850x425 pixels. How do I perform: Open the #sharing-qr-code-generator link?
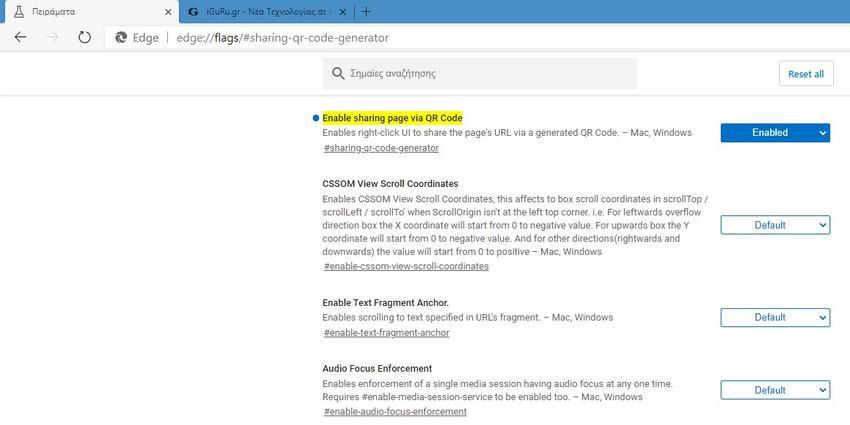(381, 148)
